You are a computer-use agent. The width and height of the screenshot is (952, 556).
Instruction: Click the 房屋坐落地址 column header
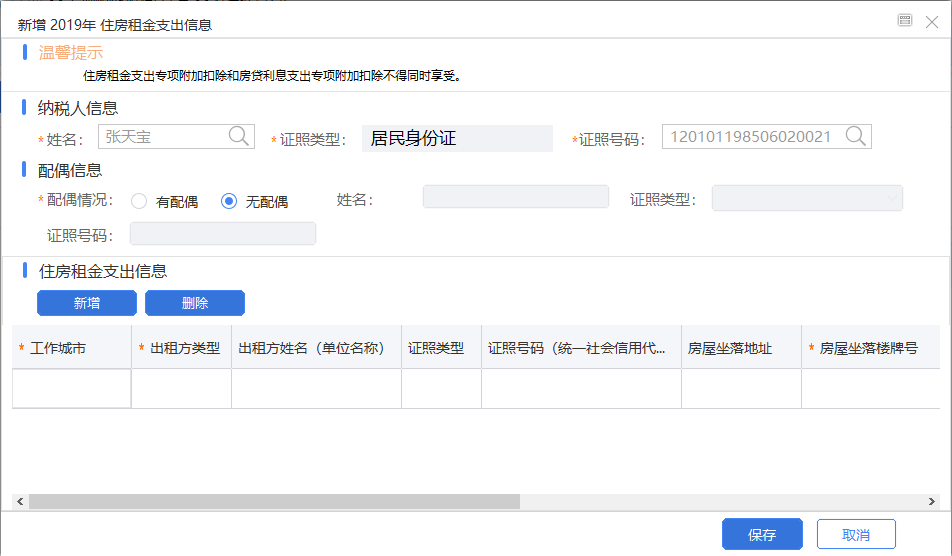coord(741,347)
